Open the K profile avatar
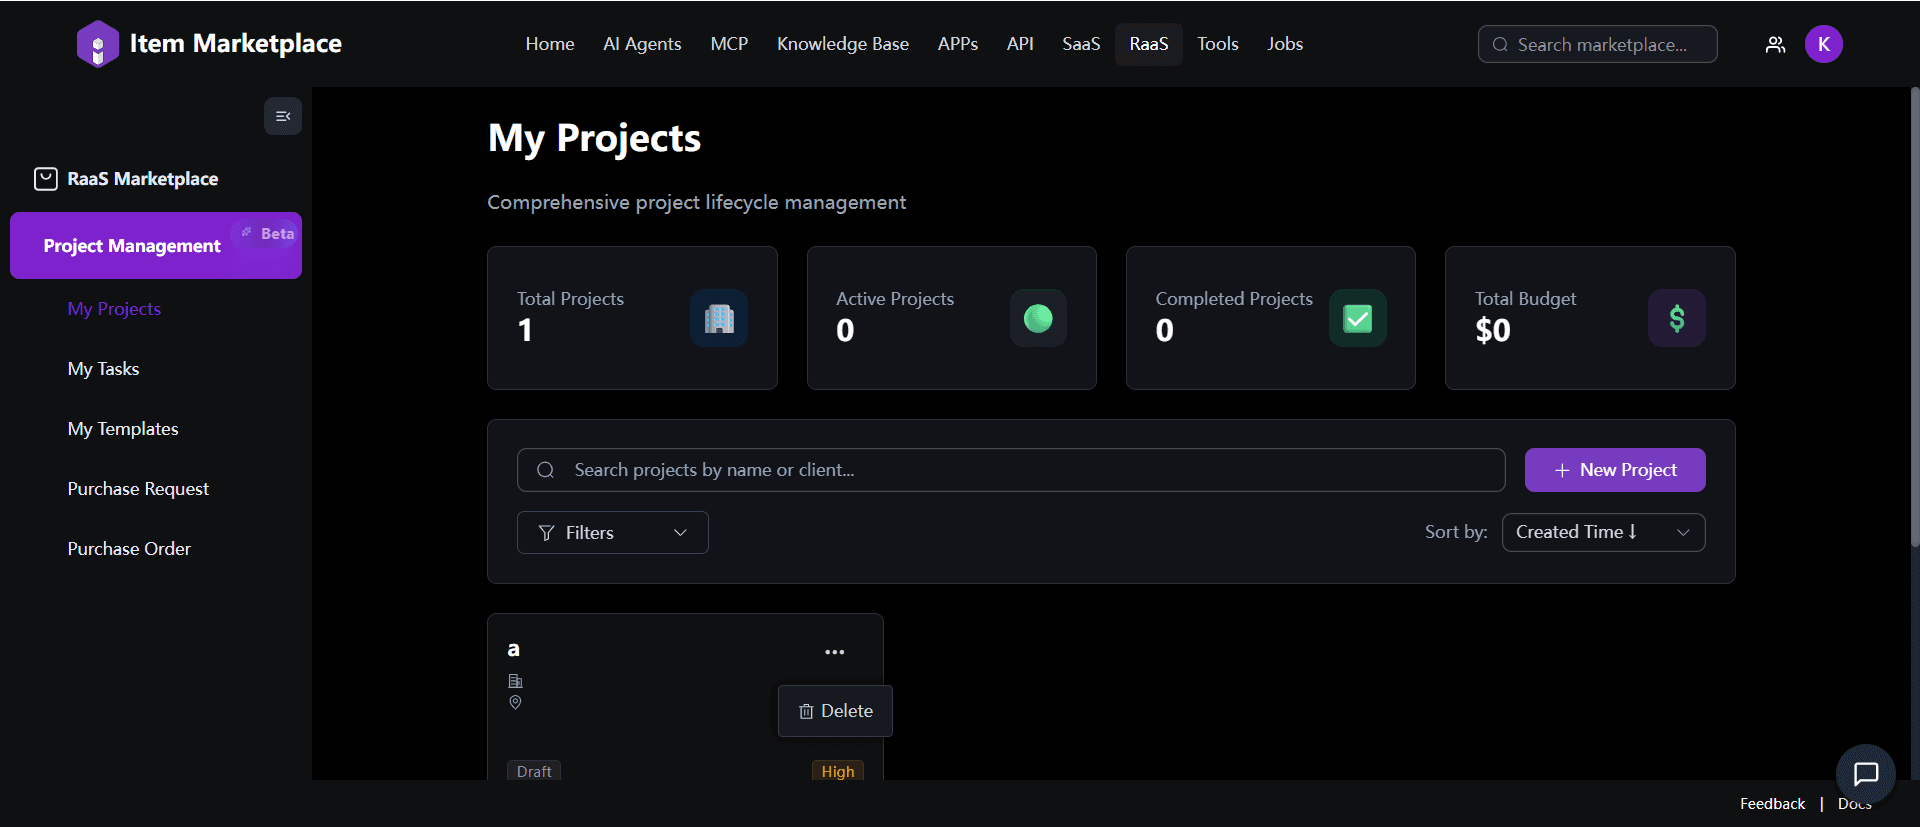The width and height of the screenshot is (1920, 827). coord(1823,44)
